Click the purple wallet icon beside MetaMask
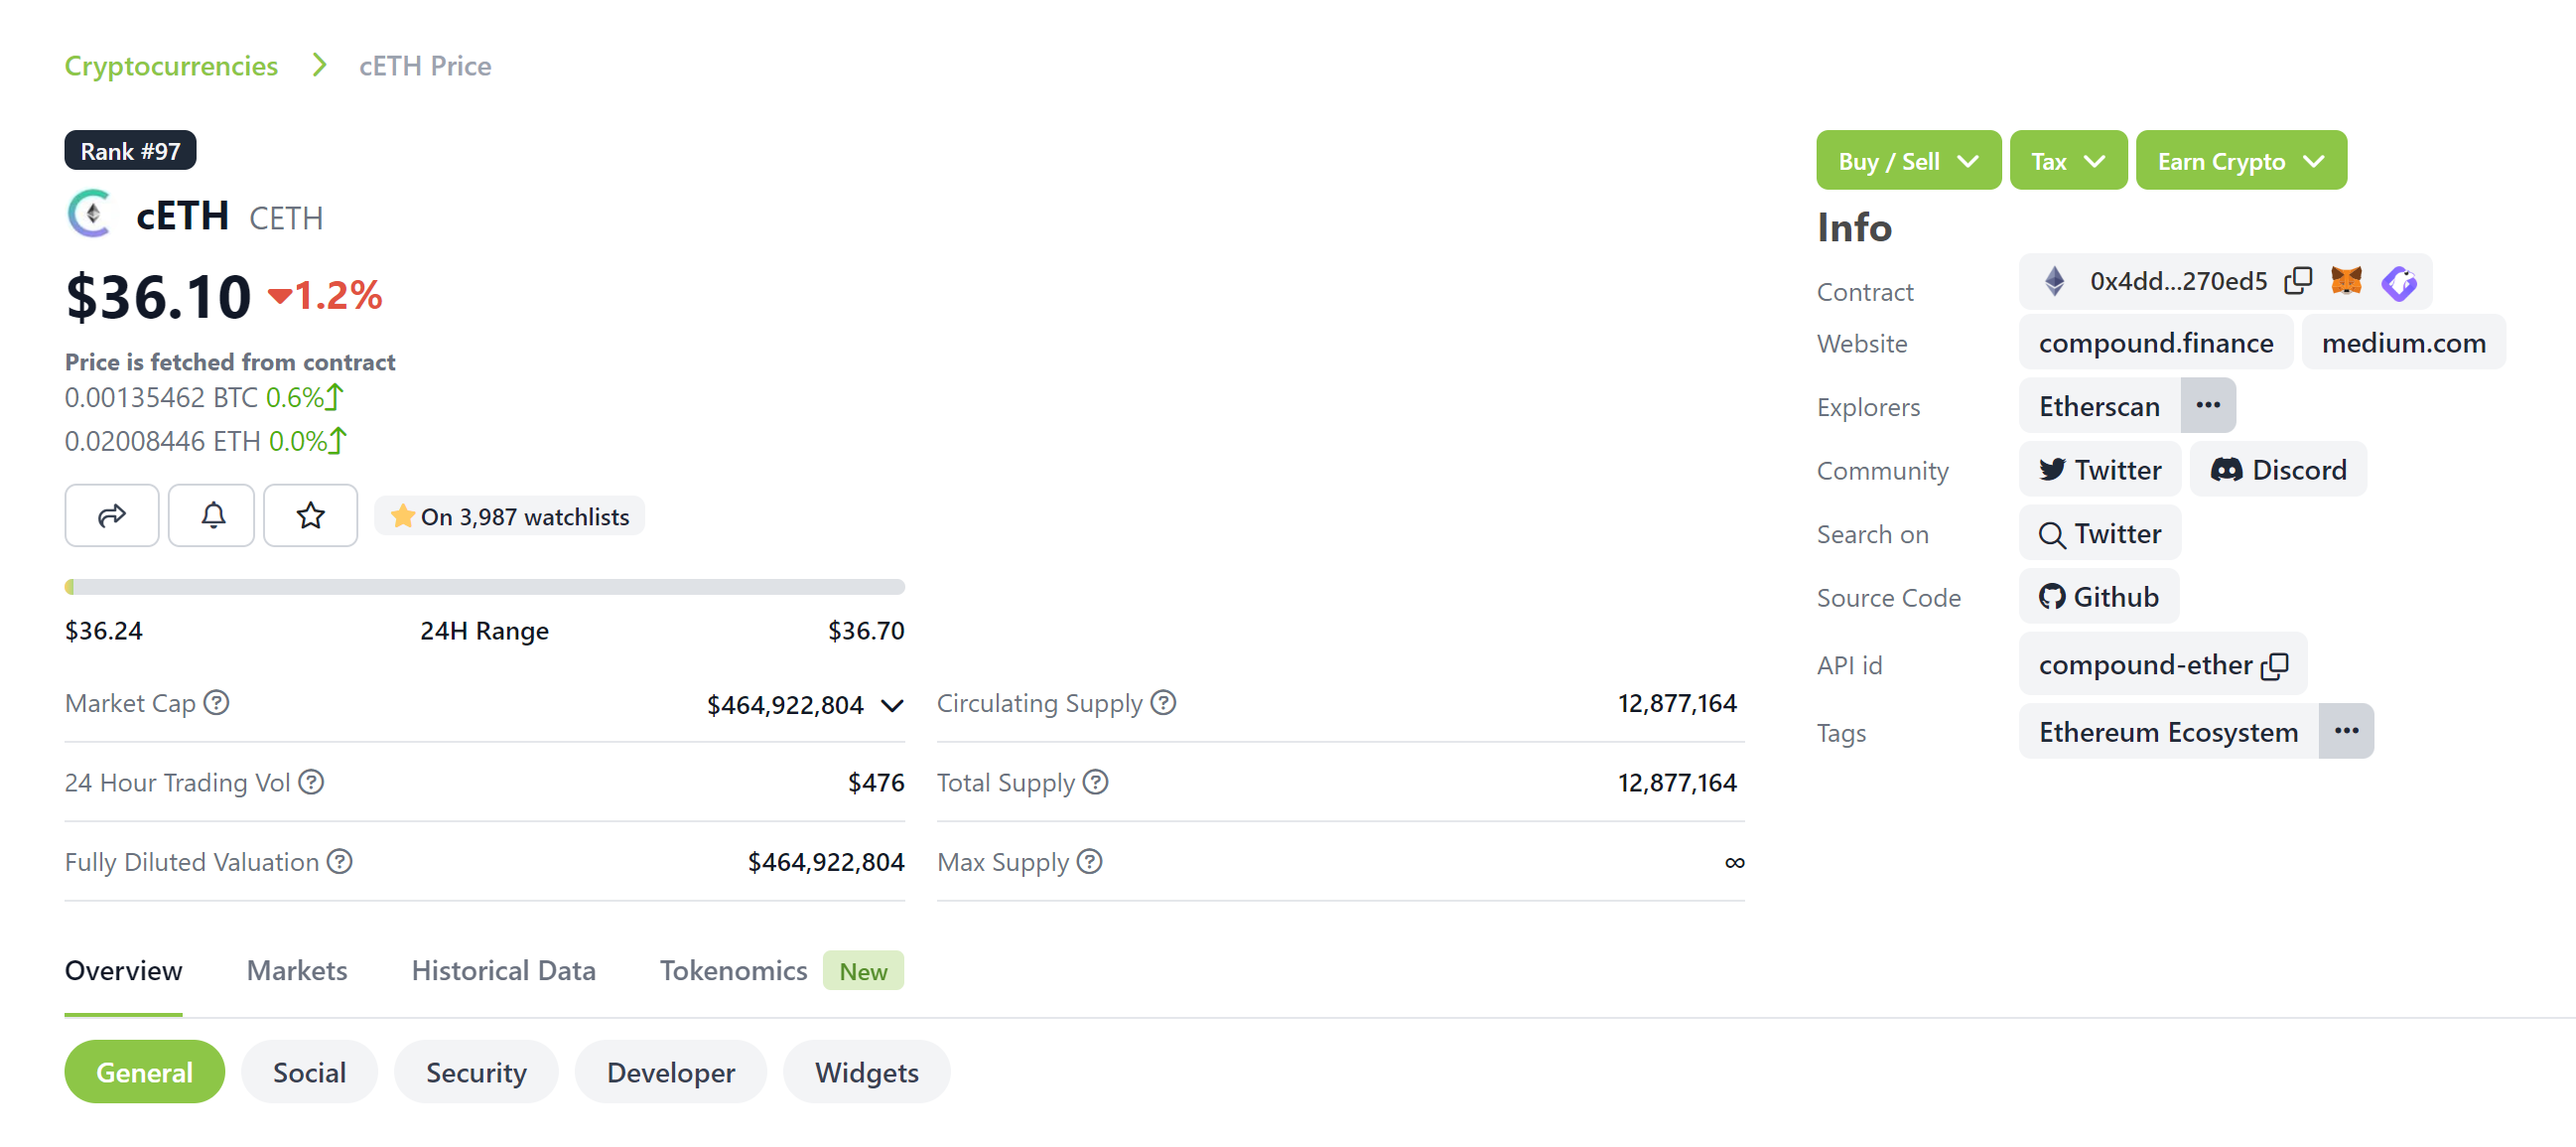 point(2399,283)
